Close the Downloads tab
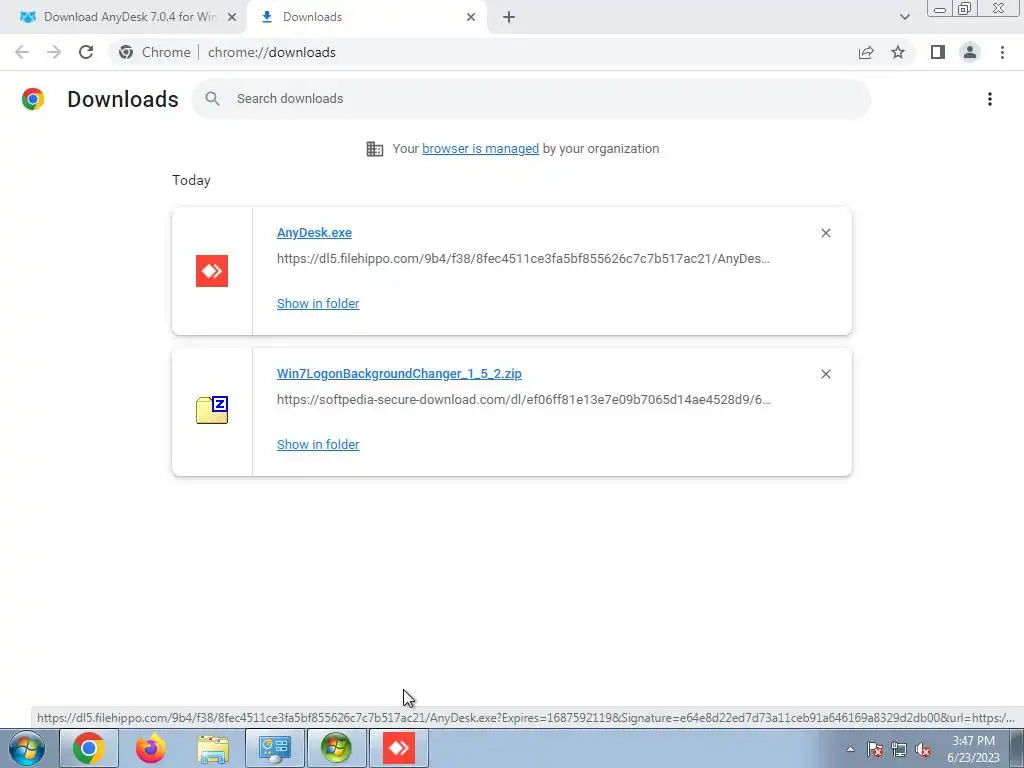The height and width of the screenshot is (768, 1024). [471, 17]
